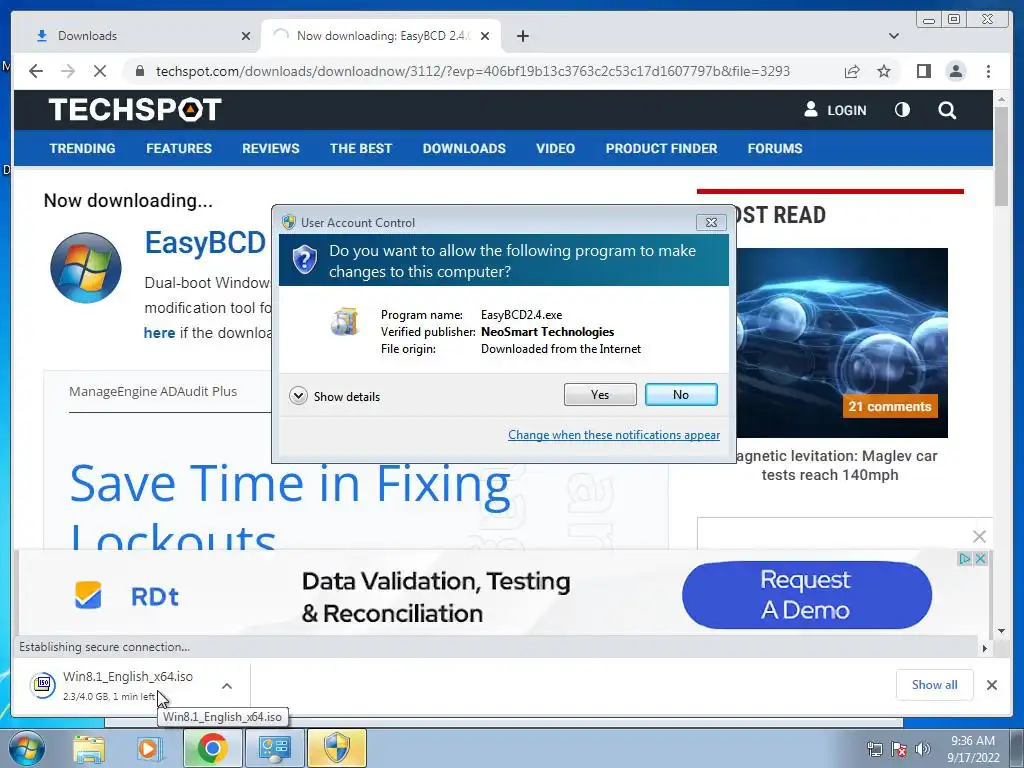Click Chrome taskbar icon
1024x768 pixels.
pos(212,748)
